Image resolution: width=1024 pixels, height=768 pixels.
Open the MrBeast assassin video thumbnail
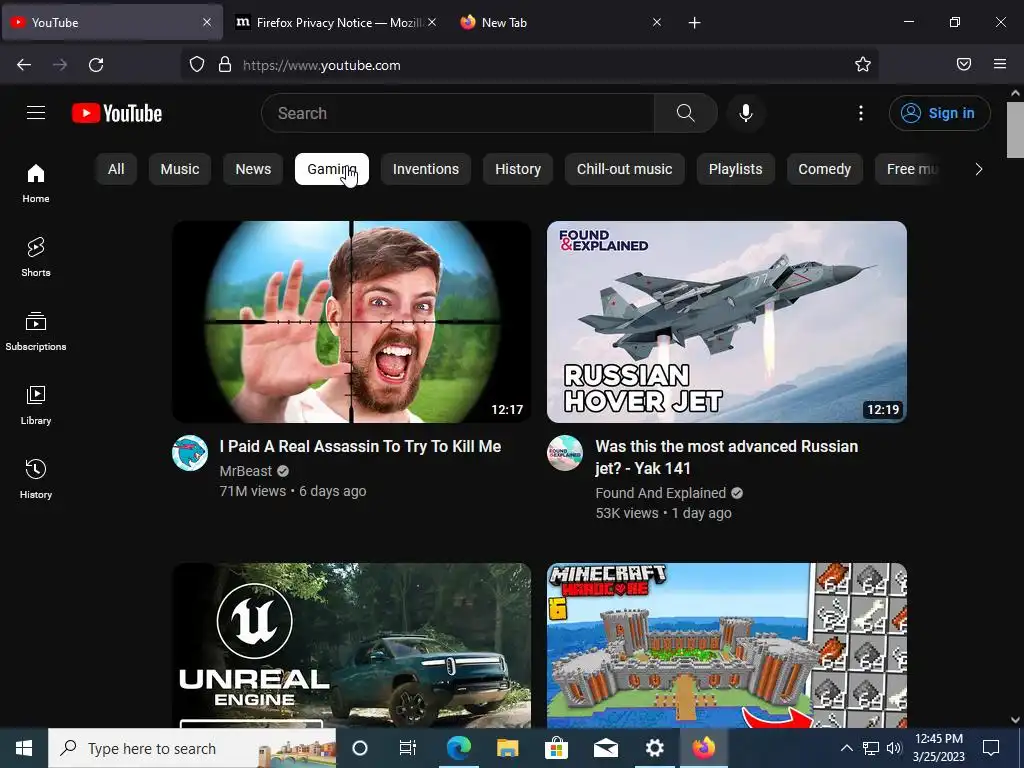click(x=351, y=322)
